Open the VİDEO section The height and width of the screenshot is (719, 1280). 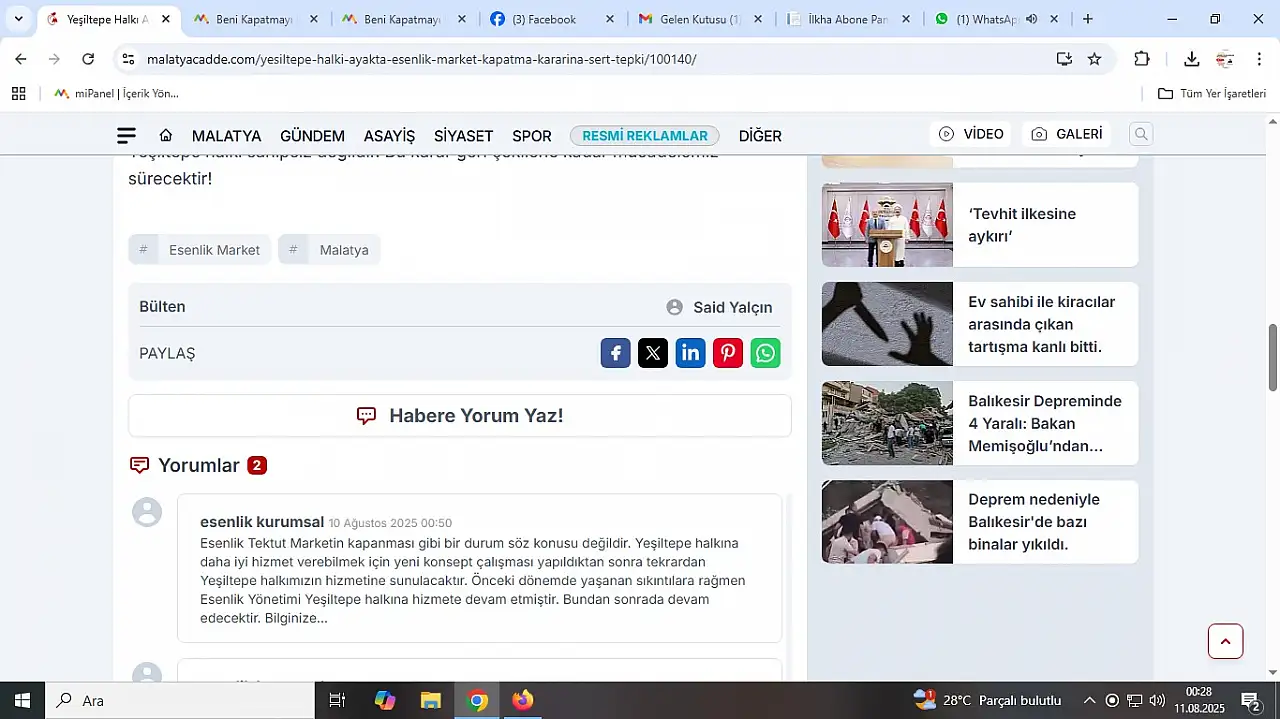coord(970,134)
